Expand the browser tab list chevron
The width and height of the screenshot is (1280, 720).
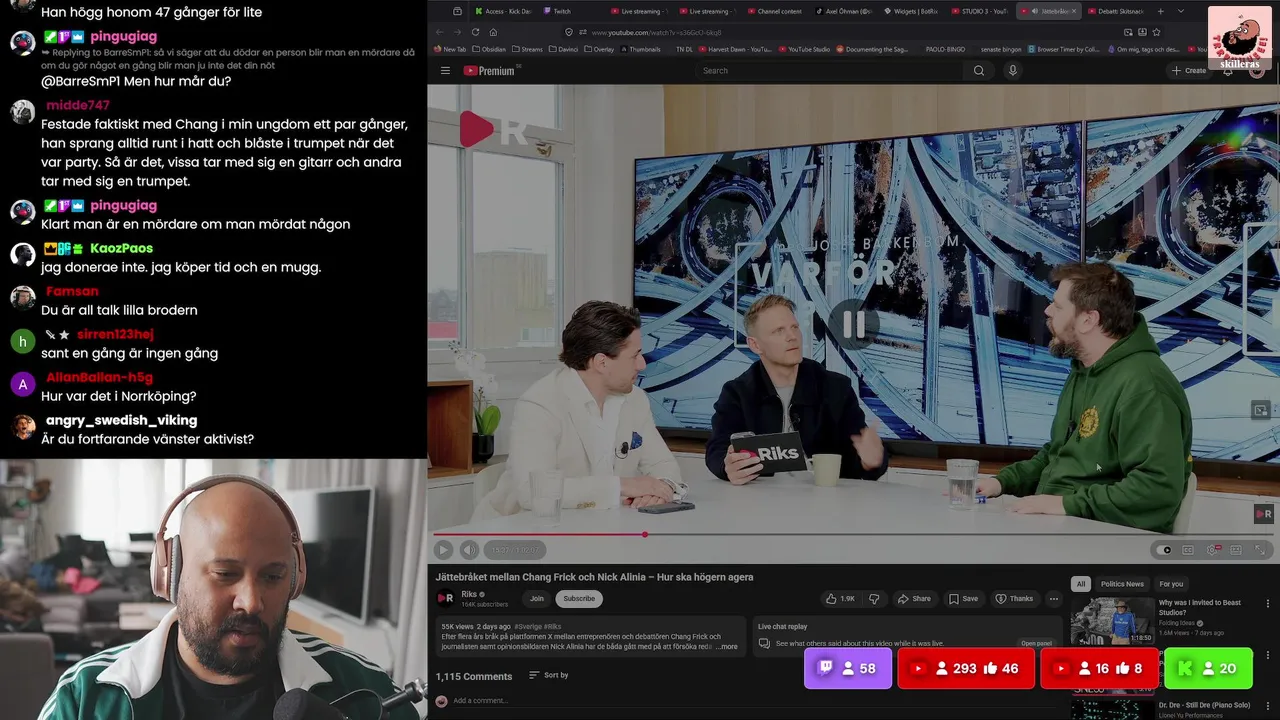coord(1180,11)
